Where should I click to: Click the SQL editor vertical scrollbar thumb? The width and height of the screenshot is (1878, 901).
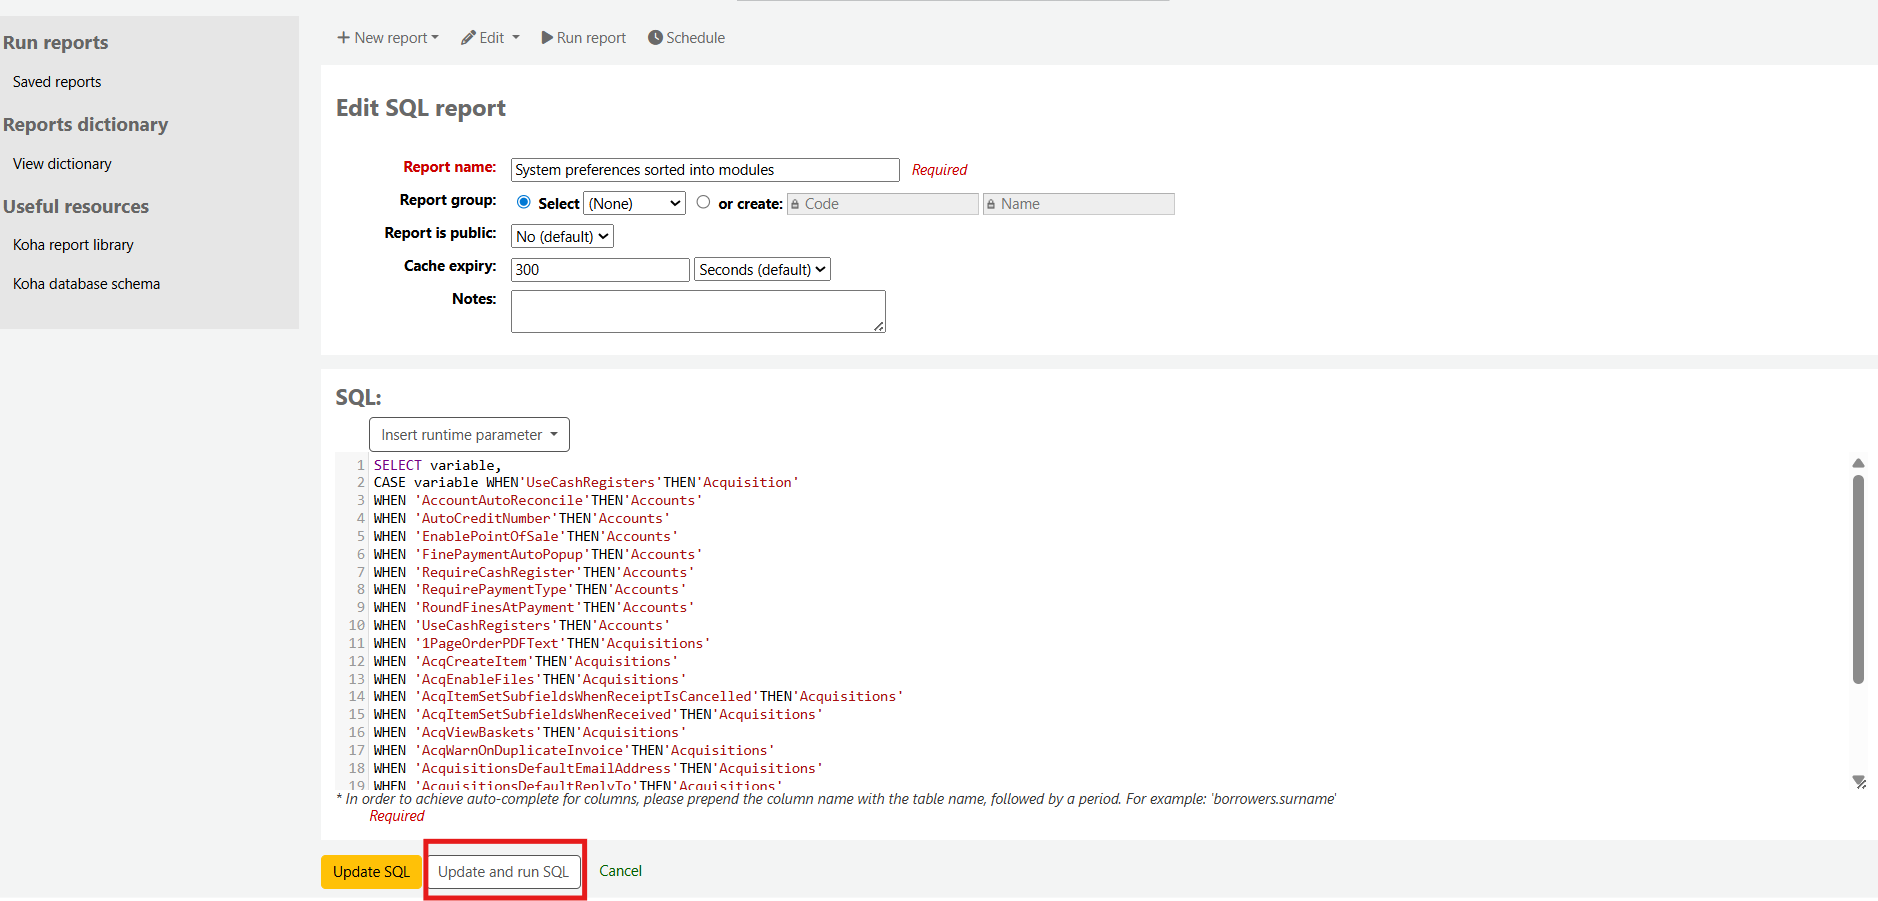[x=1858, y=580]
